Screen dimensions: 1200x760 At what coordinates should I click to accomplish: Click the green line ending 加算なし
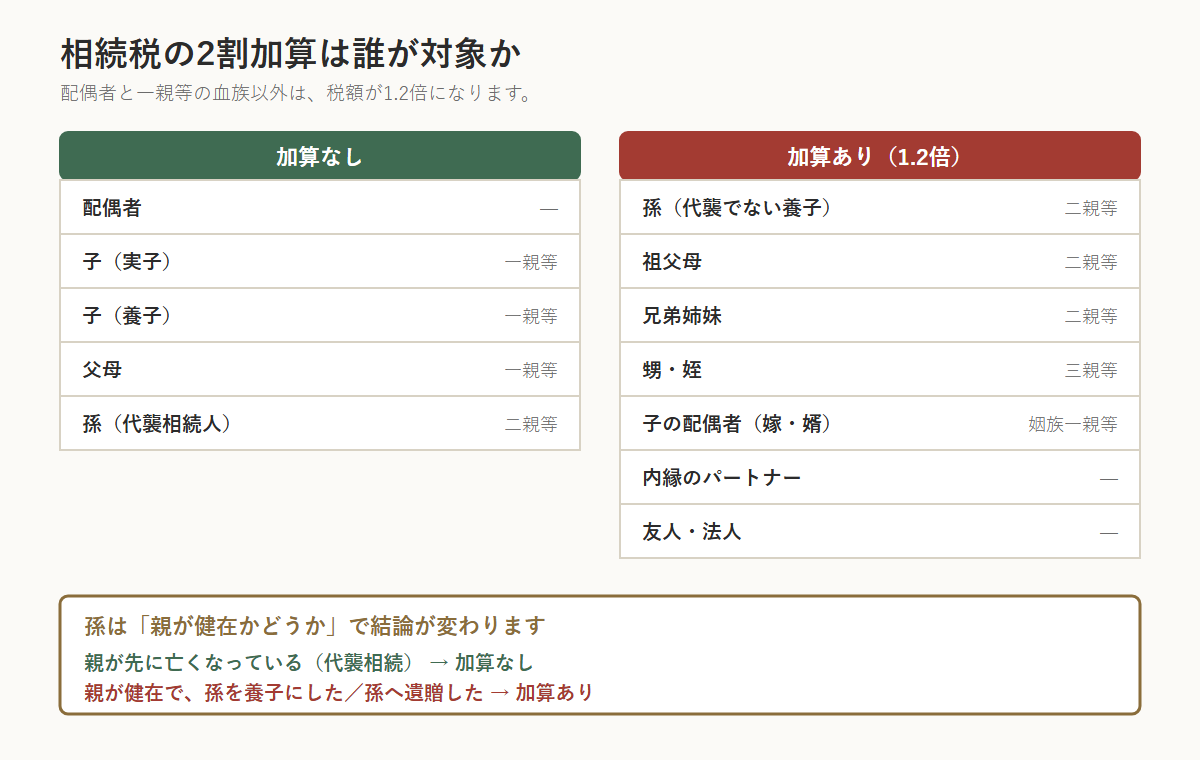309,663
